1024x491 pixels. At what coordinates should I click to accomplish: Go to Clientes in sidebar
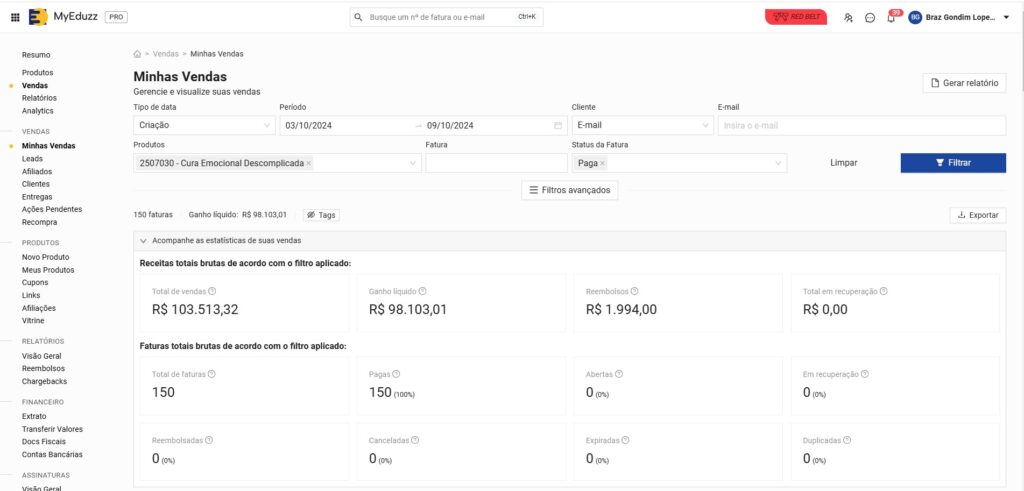tap(36, 184)
